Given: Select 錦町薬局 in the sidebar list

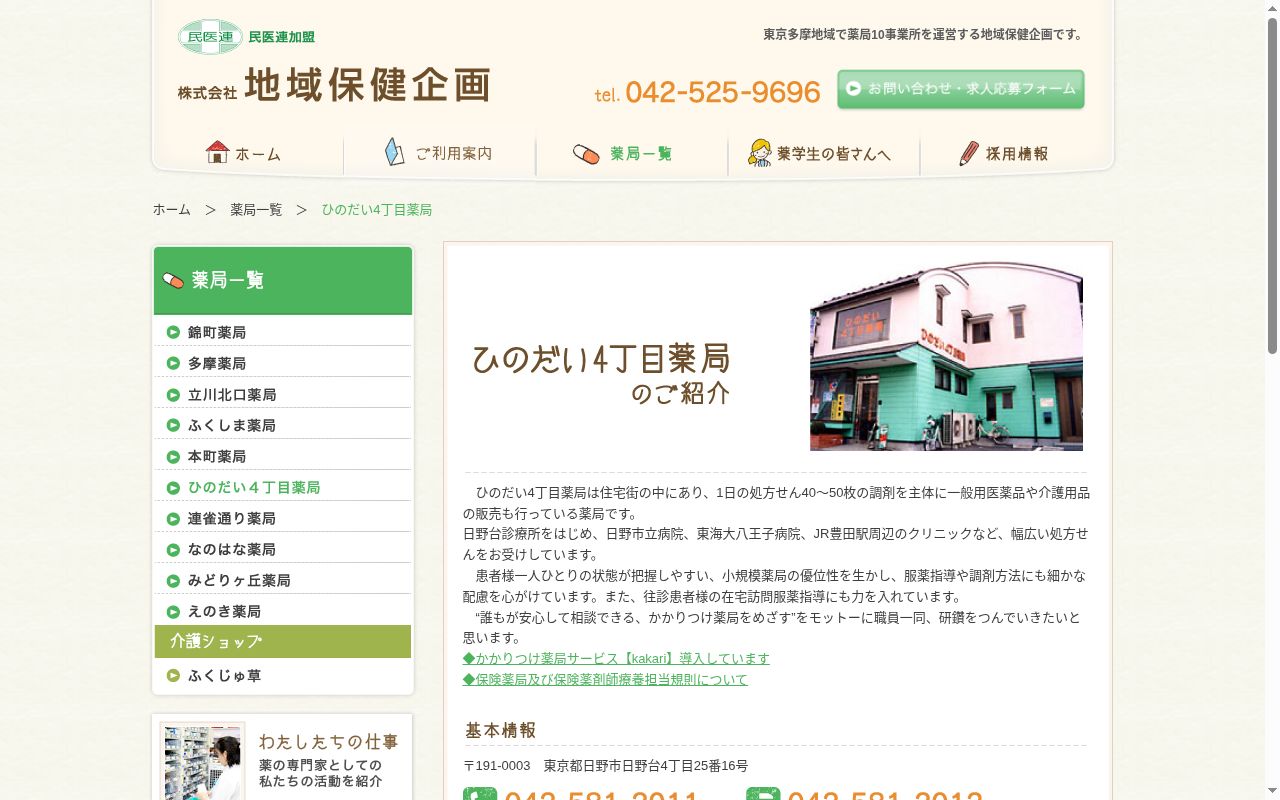Looking at the screenshot, I should [283, 332].
